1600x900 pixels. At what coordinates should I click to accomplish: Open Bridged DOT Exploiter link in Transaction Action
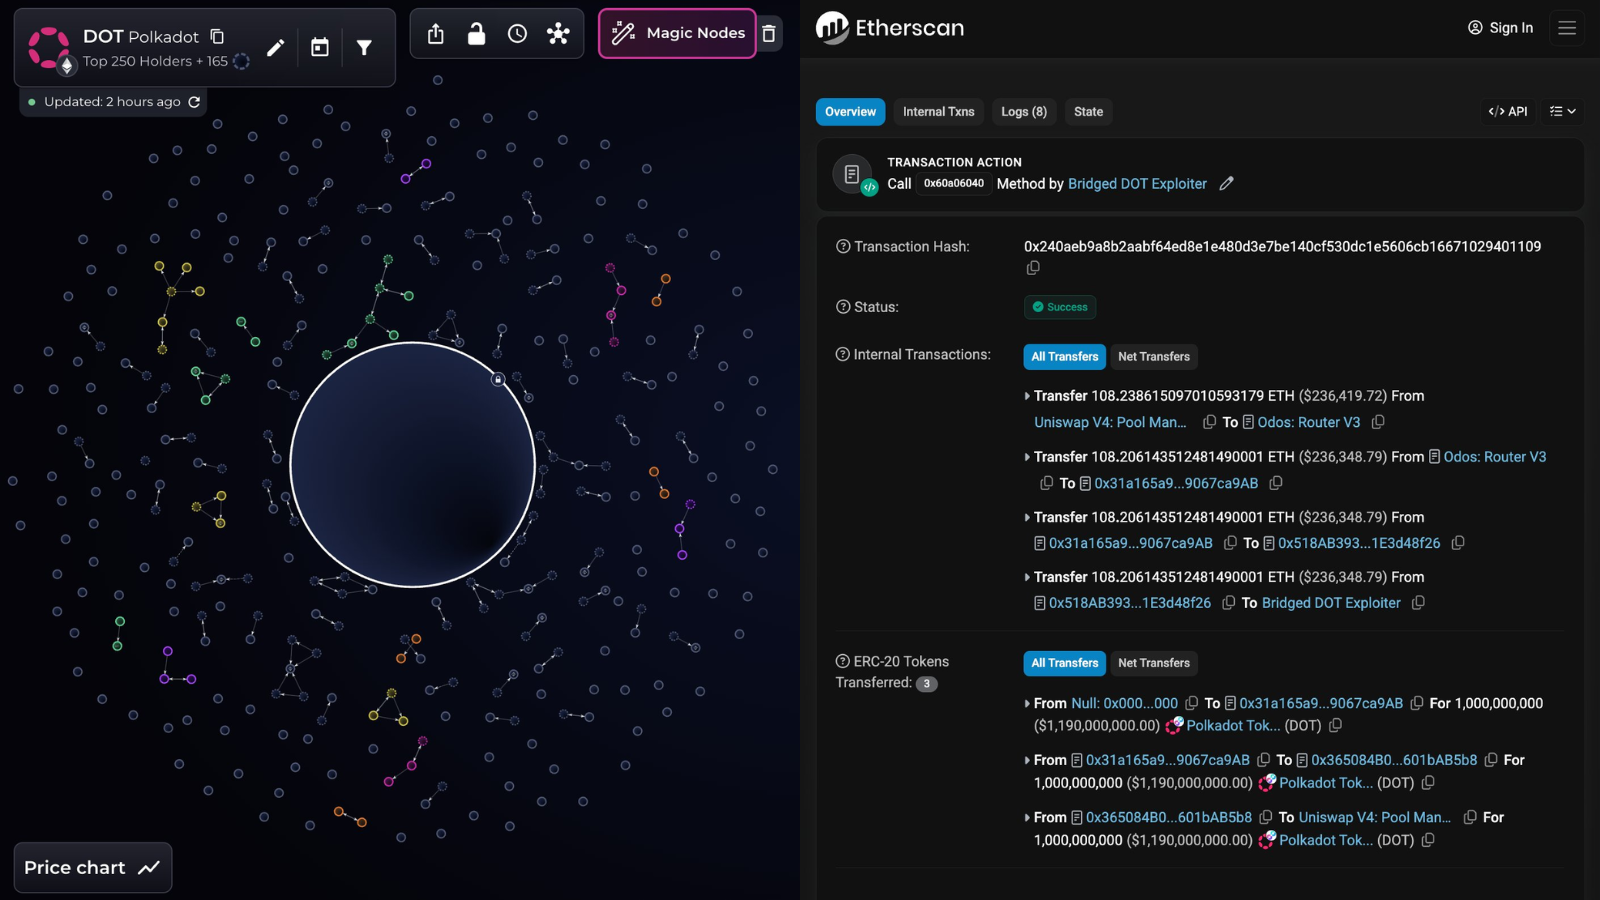[1137, 184]
